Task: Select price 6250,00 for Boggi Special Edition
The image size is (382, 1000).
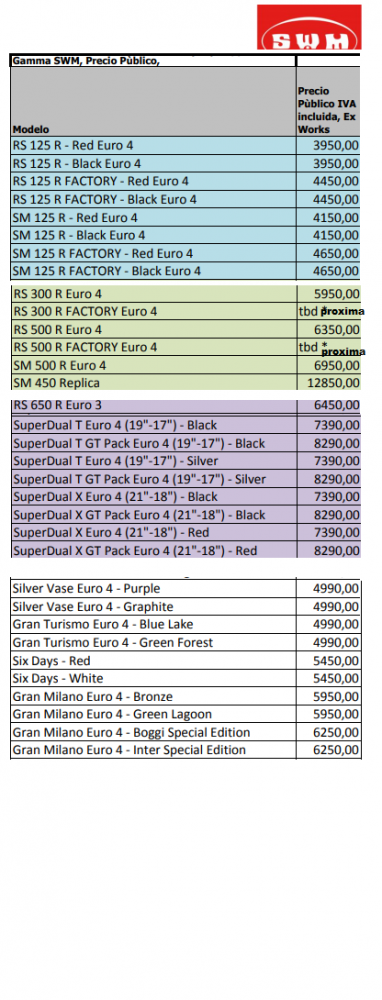Action: coord(336,732)
